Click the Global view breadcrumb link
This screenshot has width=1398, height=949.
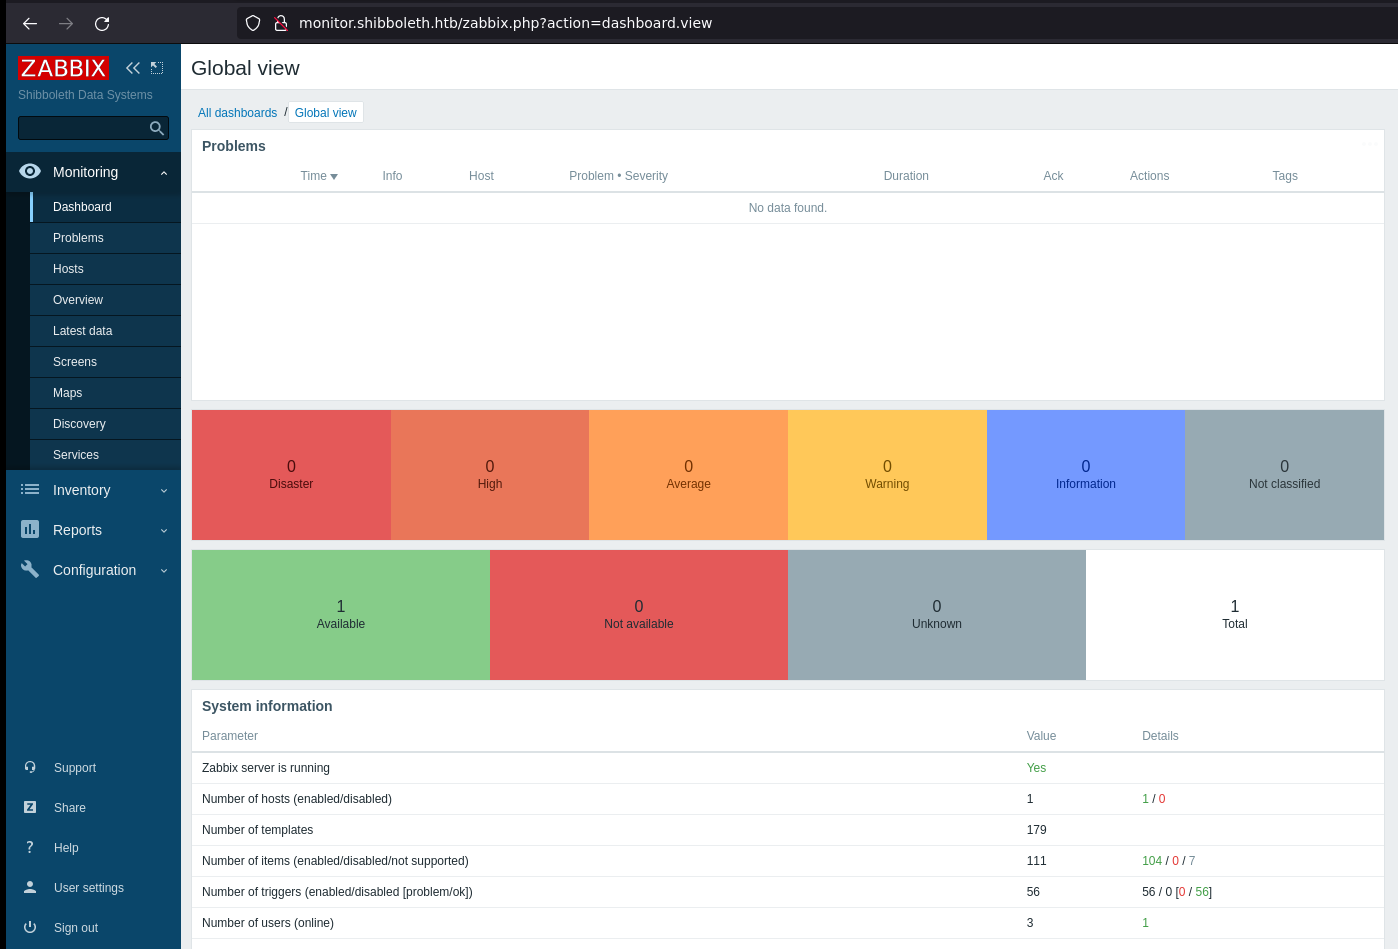[x=325, y=113]
